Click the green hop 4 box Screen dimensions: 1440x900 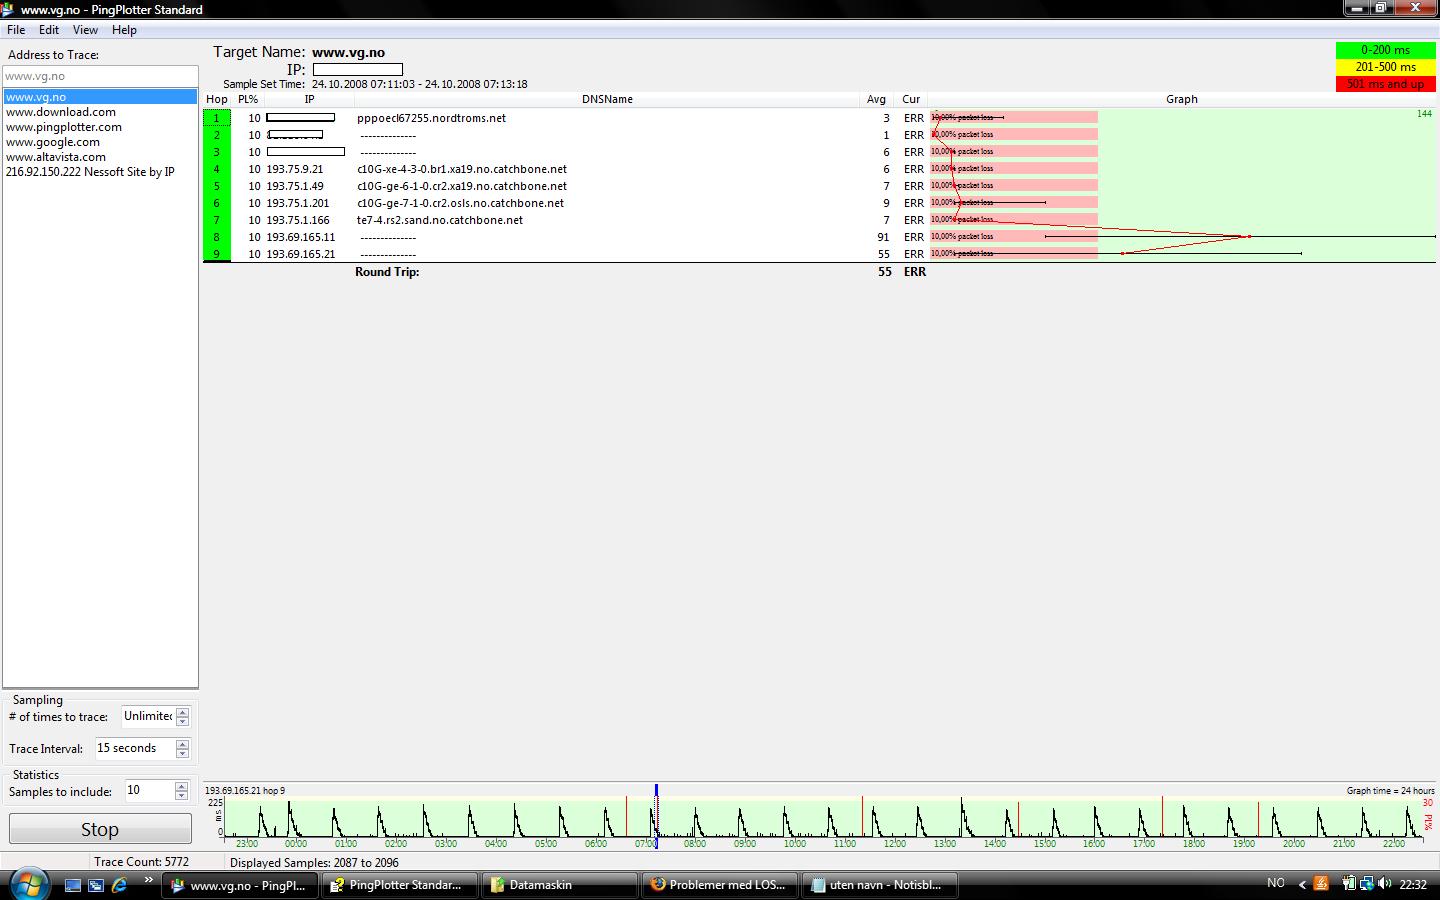(x=216, y=169)
